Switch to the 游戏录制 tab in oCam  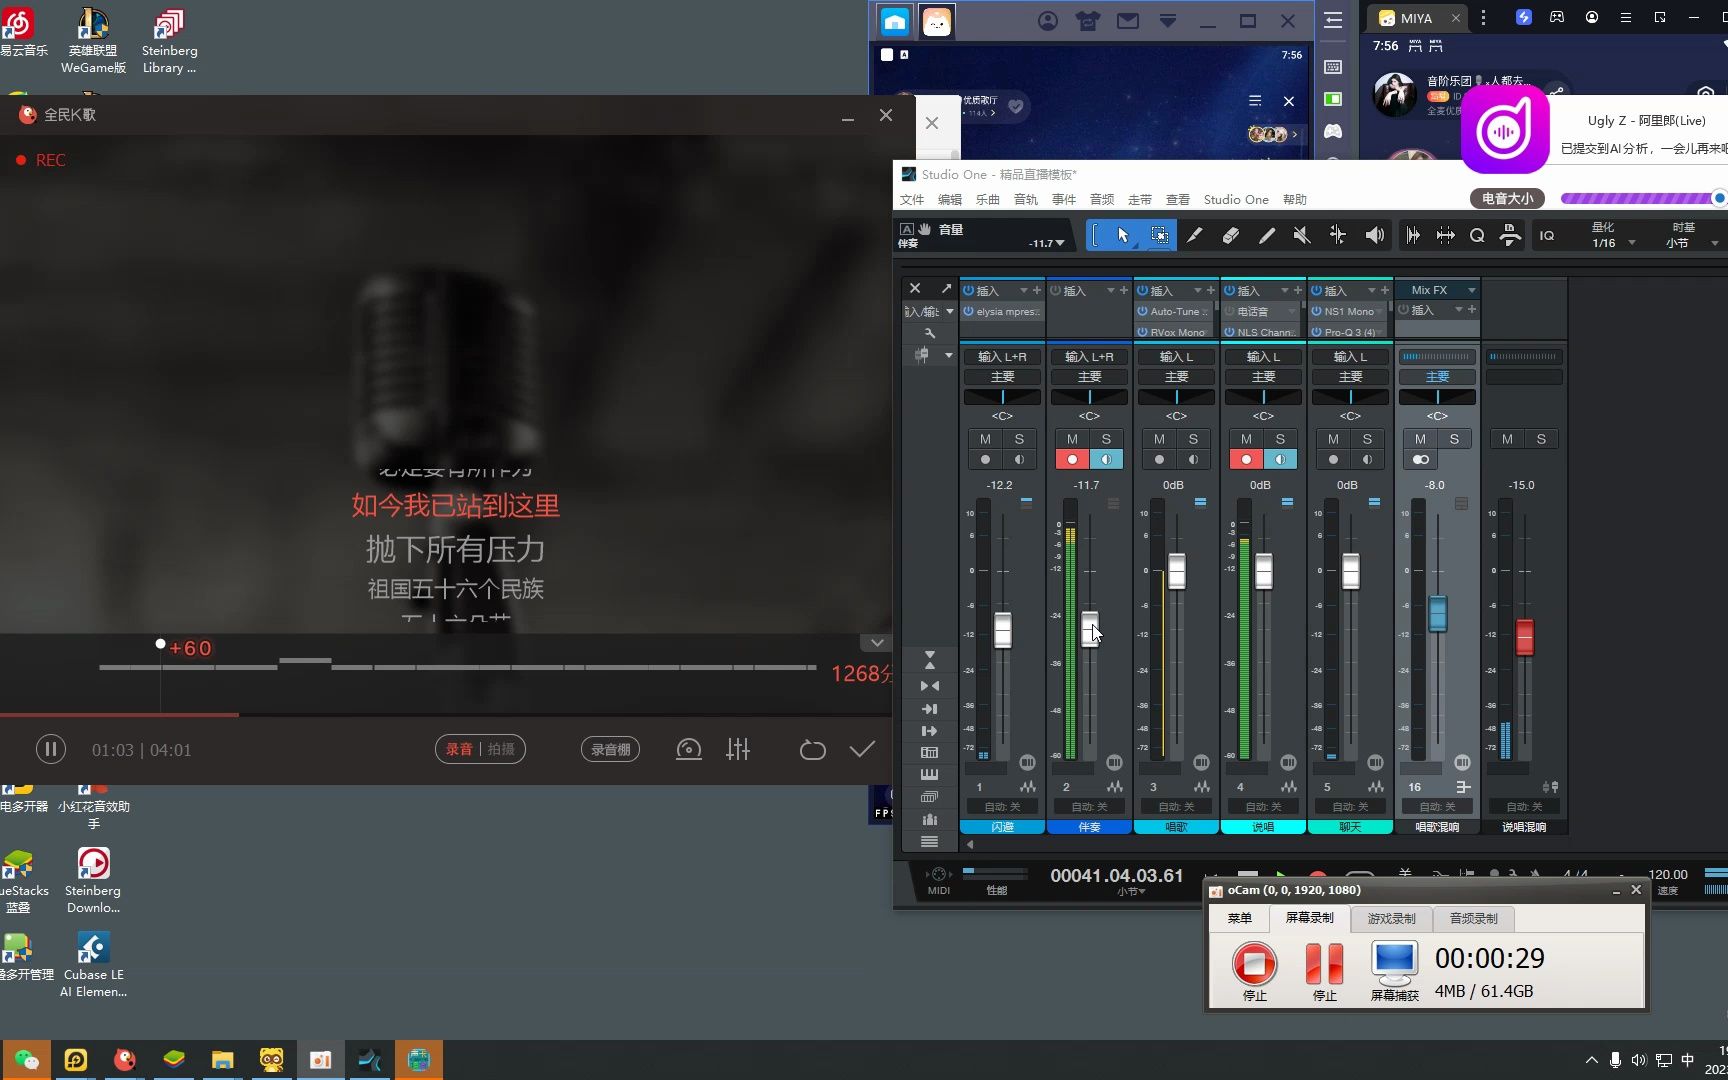coord(1391,918)
